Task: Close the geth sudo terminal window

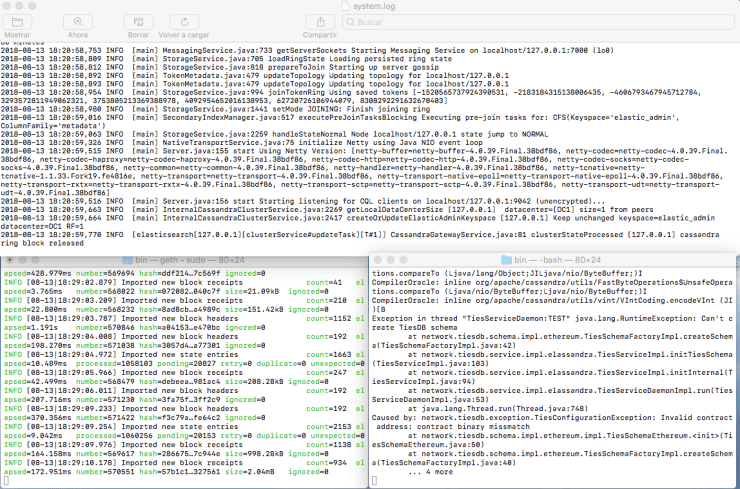Action: coord(9,258)
